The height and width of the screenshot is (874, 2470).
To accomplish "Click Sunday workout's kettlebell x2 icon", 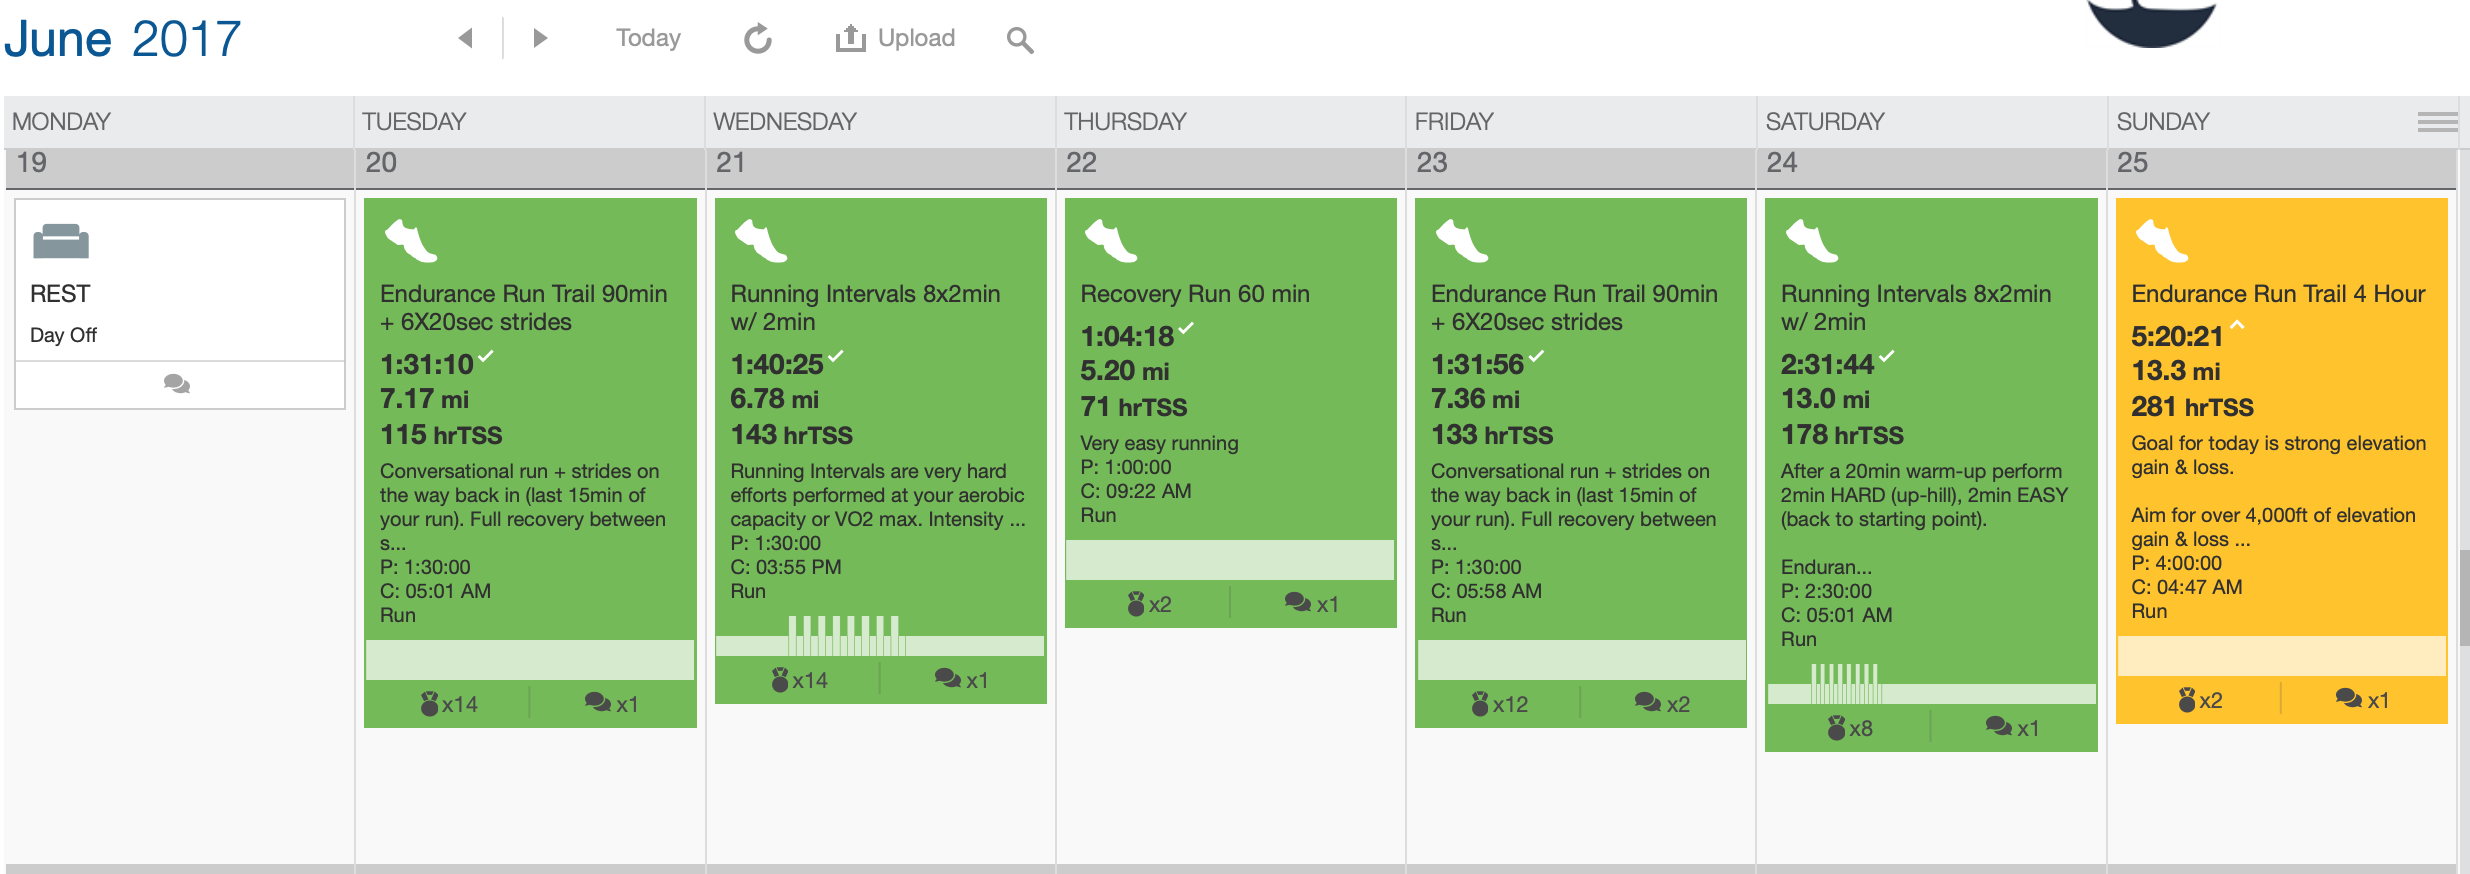I will tap(2200, 700).
